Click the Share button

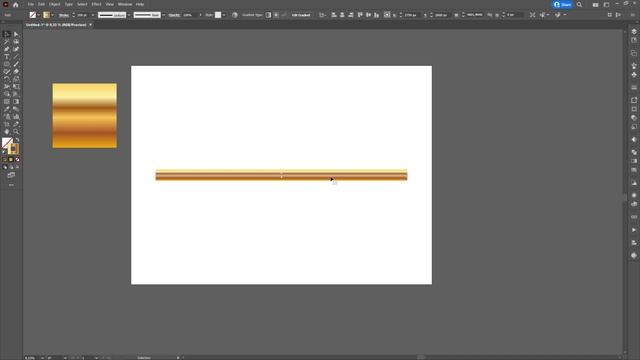coord(562,4)
